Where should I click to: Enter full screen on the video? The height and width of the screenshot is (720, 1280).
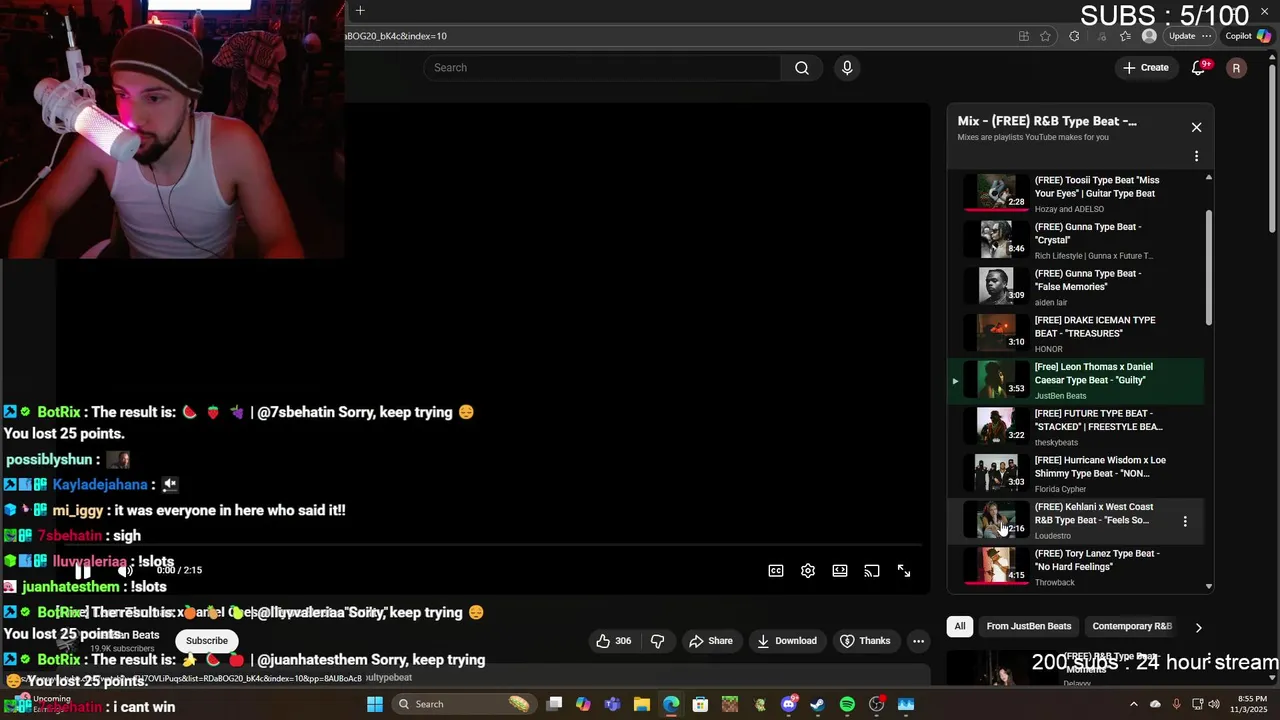[904, 571]
